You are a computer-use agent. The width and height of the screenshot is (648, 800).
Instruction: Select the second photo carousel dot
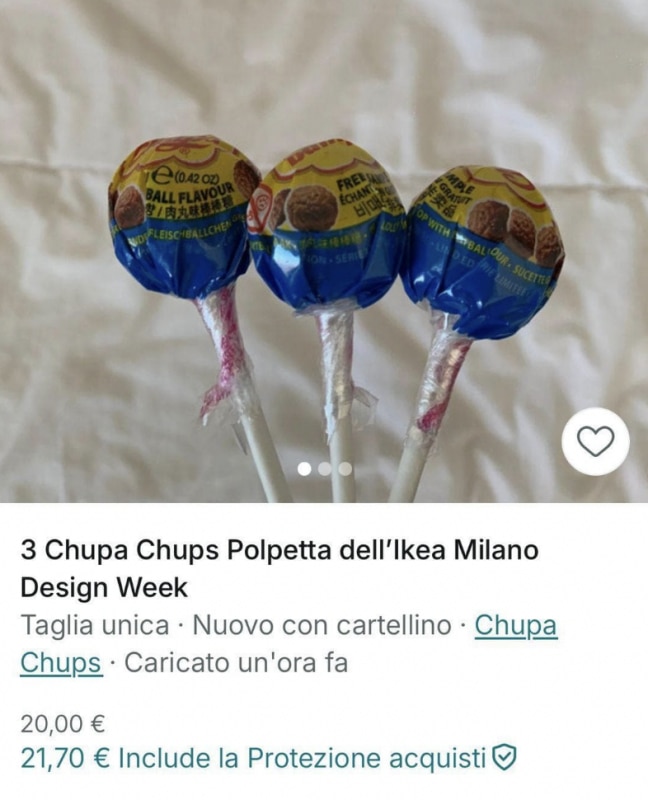coord(325,469)
